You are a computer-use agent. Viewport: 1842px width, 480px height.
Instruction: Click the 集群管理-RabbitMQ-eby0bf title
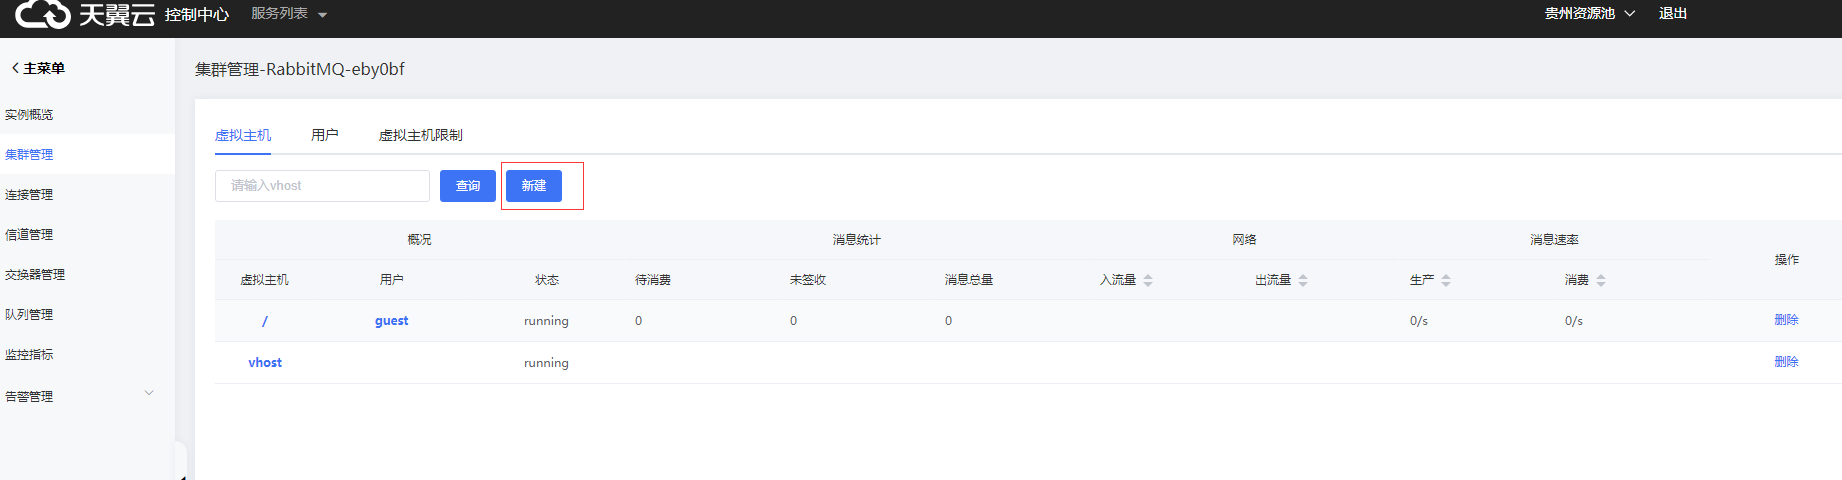click(300, 69)
